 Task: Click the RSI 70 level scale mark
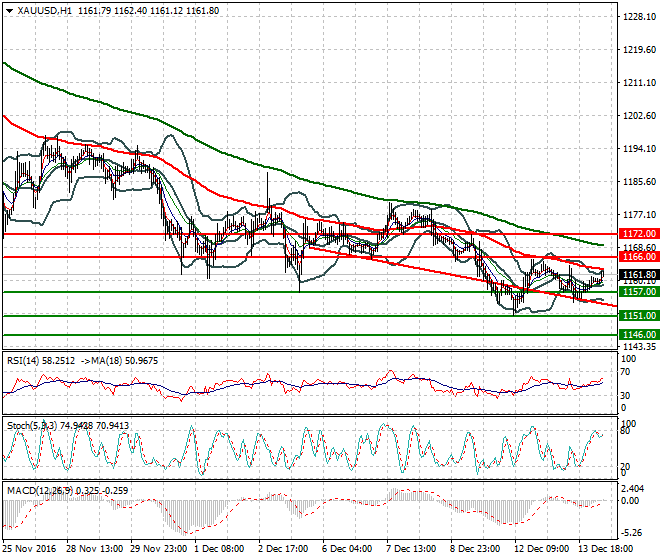pos(625,372)
